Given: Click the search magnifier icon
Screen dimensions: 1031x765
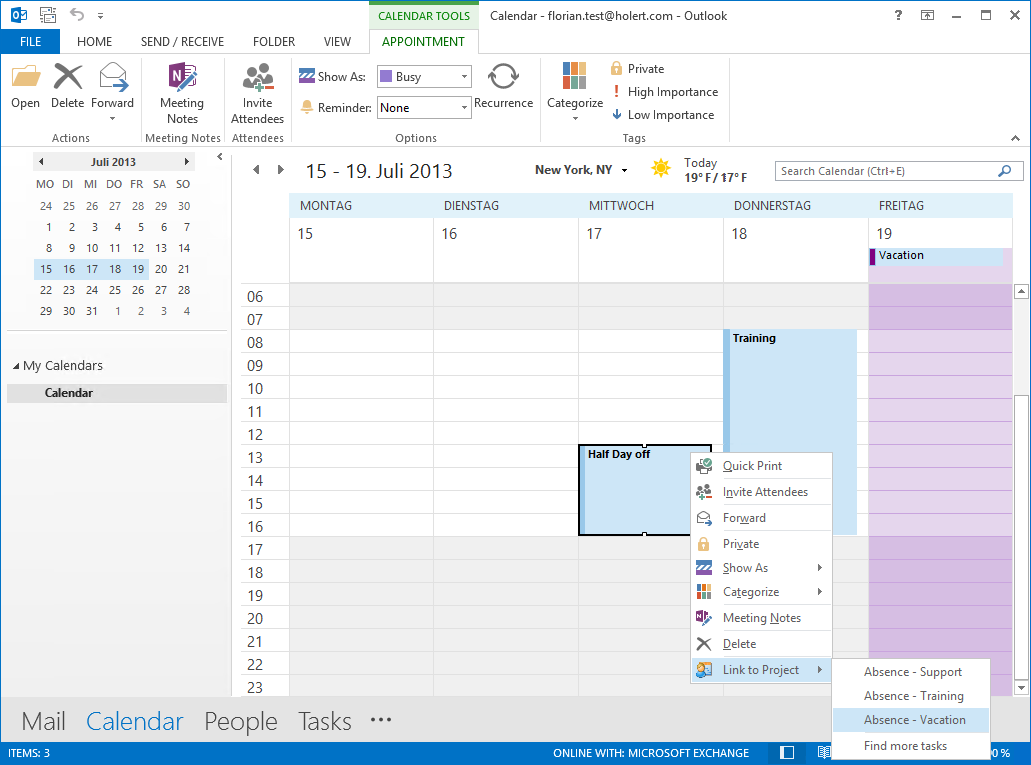Looking at the screenshot, I should pyautogui.click(x=1005, y=171).
